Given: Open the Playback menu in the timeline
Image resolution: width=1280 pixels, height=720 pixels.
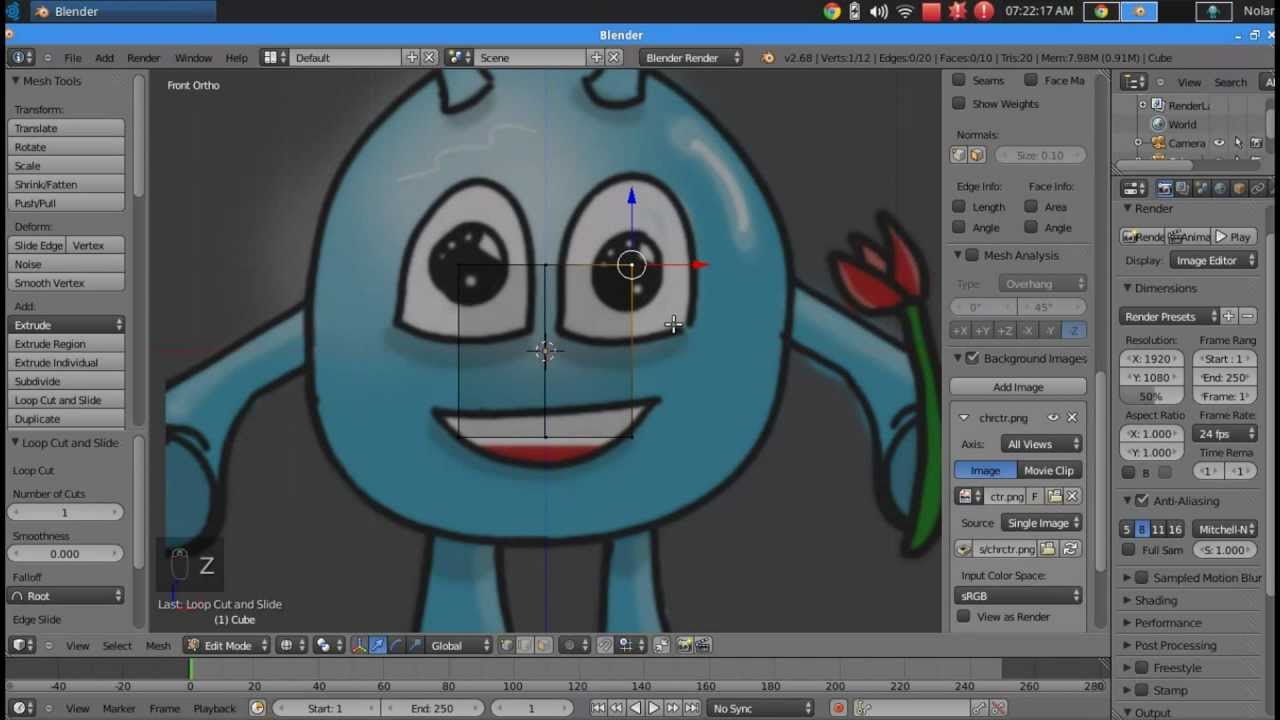Looking at the screenshot, I should [214, 708].
